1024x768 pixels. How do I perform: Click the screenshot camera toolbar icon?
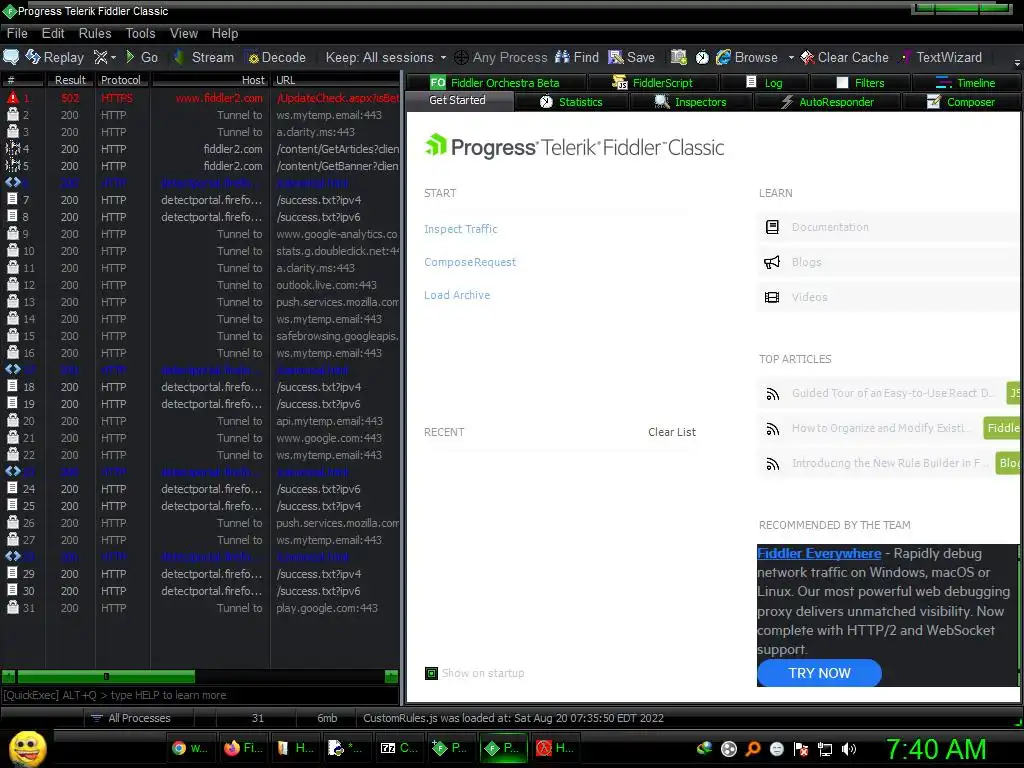pyautogui.click(x=679, y=57)
